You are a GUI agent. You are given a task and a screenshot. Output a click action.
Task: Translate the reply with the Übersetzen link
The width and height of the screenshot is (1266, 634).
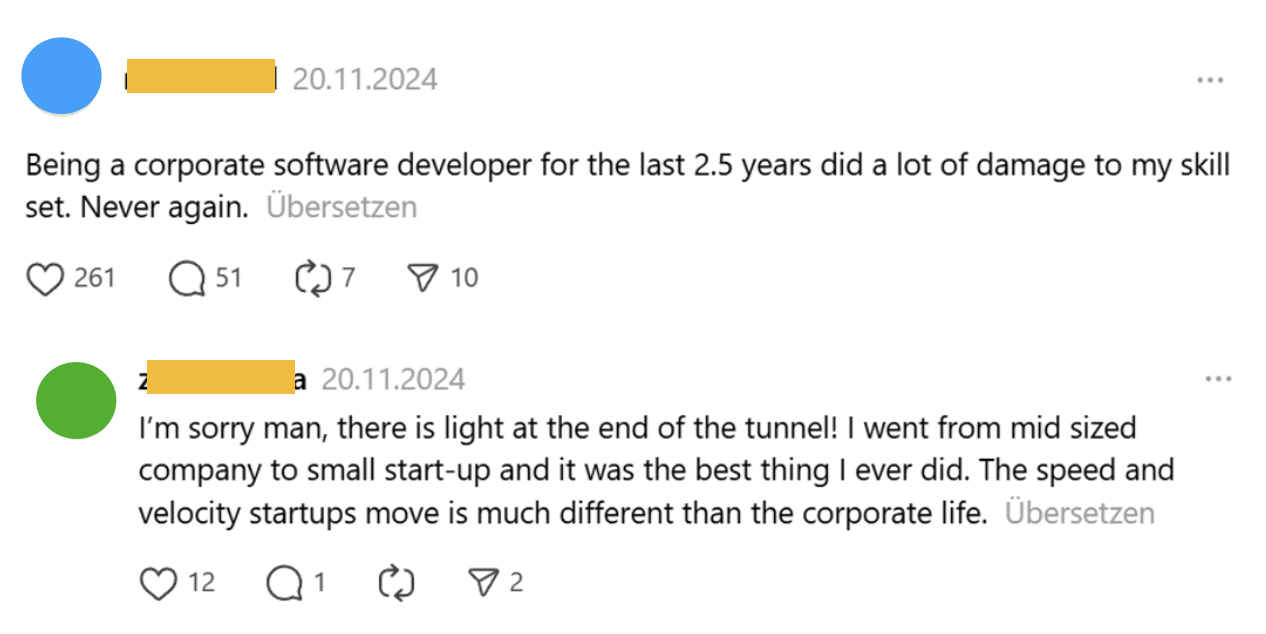coord(1079,514)
